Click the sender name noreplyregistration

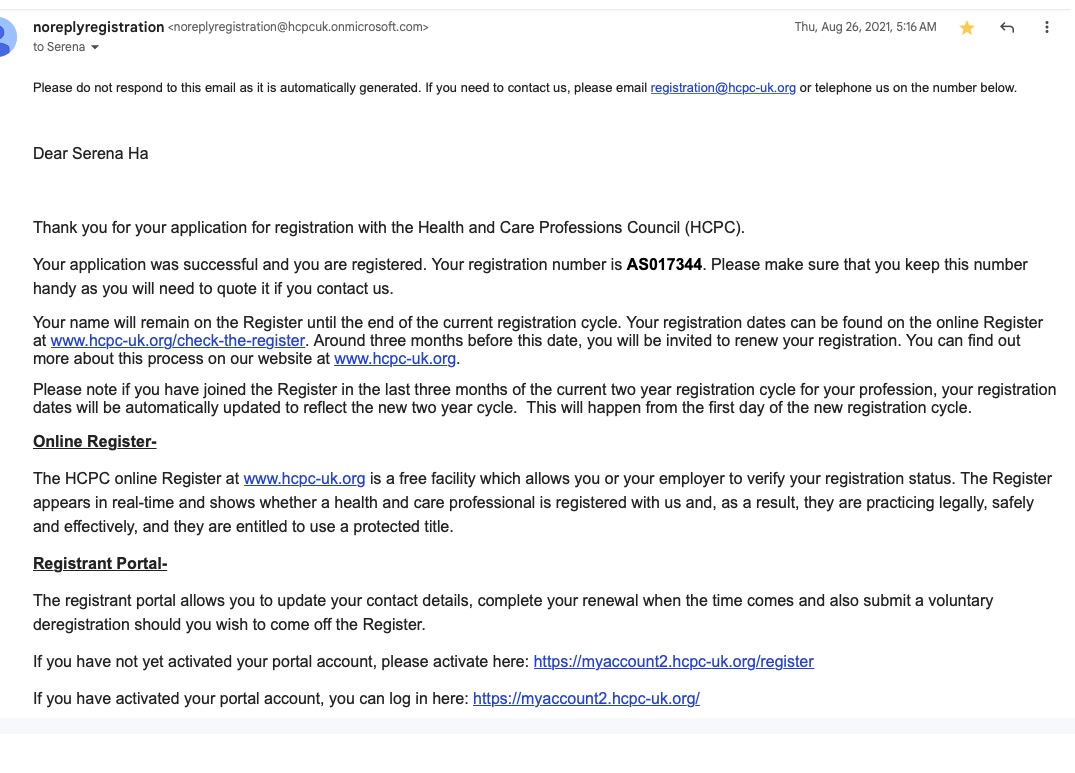98,27
